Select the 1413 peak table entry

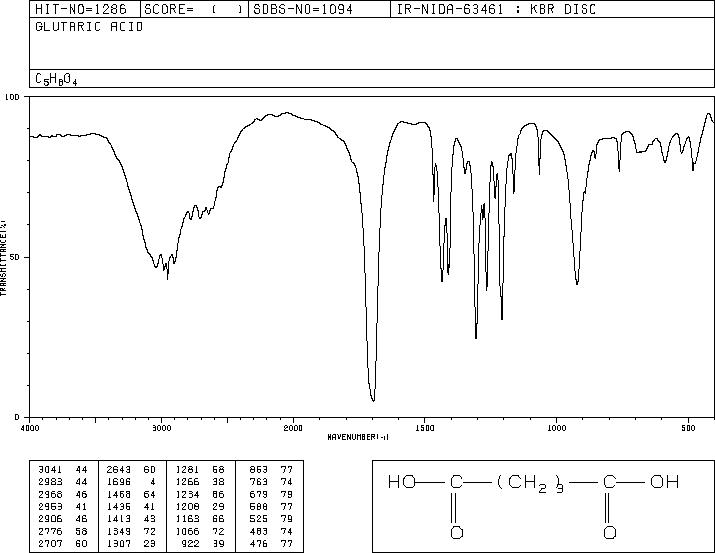(x=119, y=519)
